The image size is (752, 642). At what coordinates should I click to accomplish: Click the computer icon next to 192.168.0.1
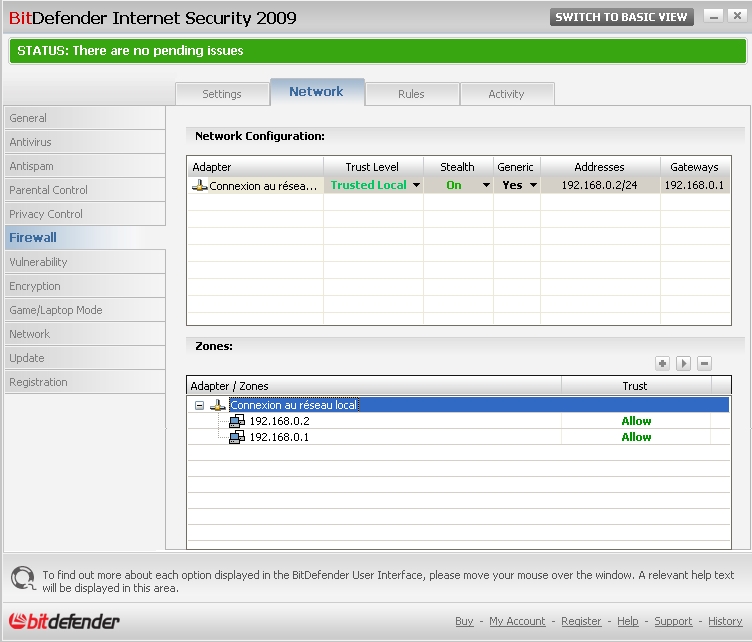point(237,437)
